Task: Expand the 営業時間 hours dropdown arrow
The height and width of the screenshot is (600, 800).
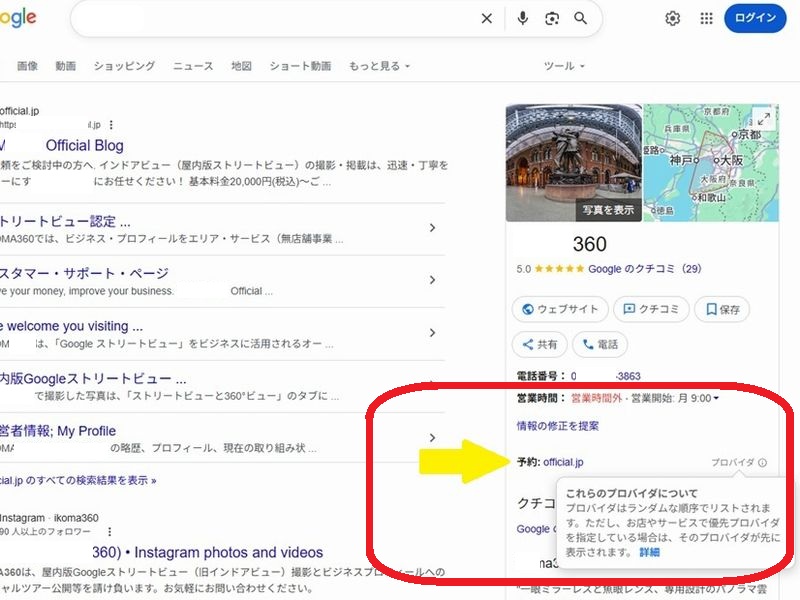Action: click(716, 398)
